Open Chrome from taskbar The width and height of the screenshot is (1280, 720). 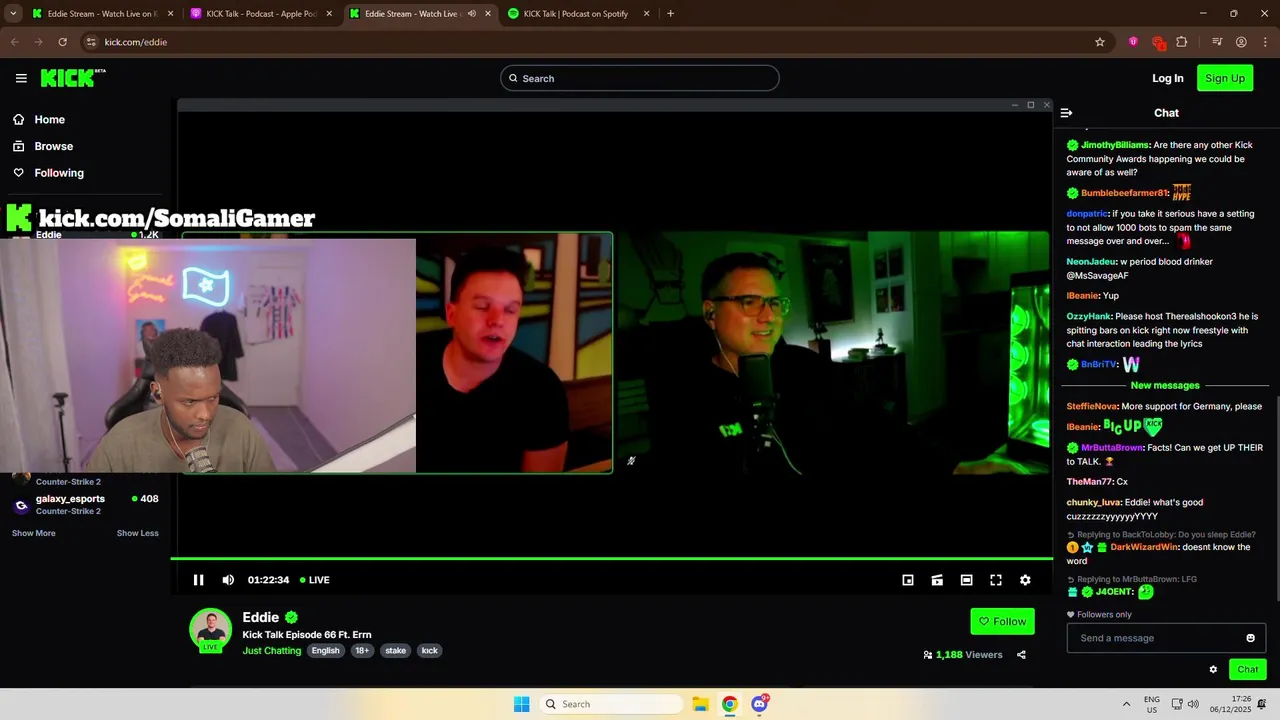coord(730,704)
